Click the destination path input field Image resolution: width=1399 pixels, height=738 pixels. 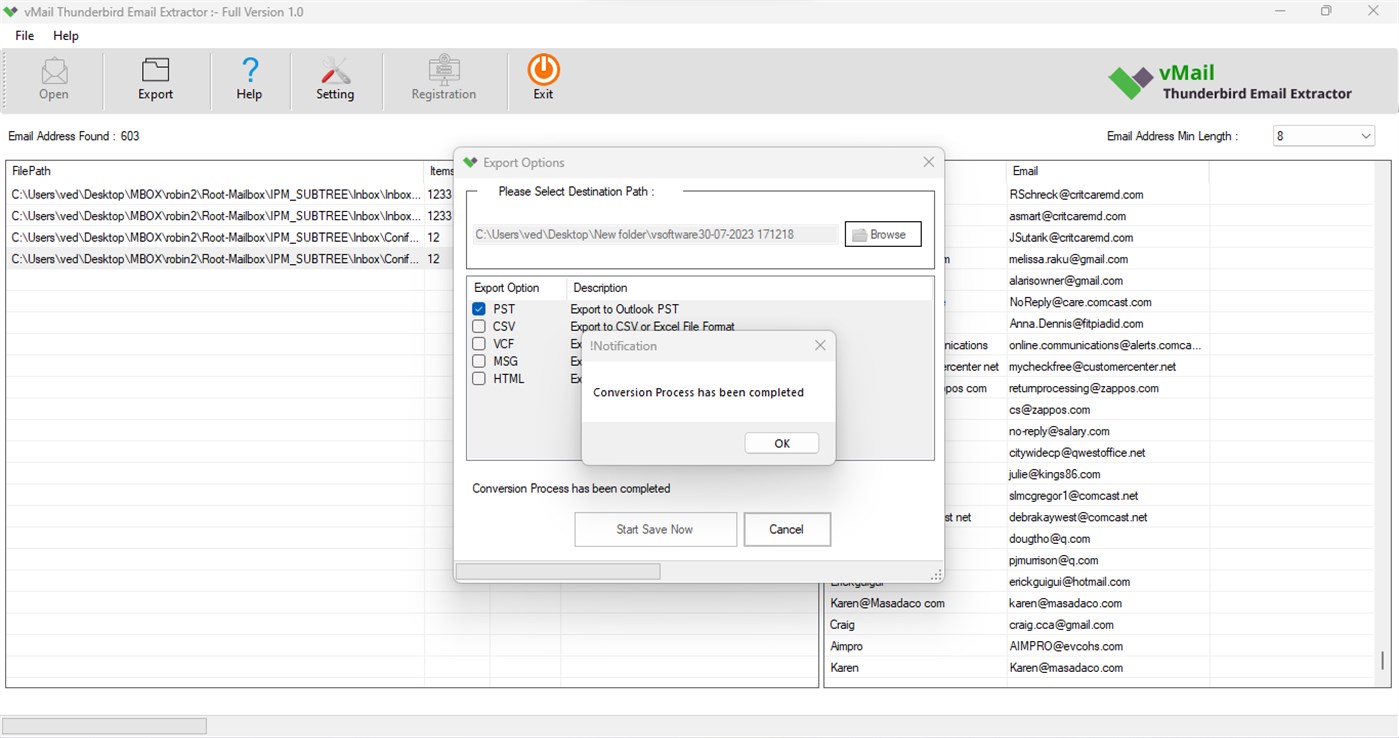tap(654, 233)
